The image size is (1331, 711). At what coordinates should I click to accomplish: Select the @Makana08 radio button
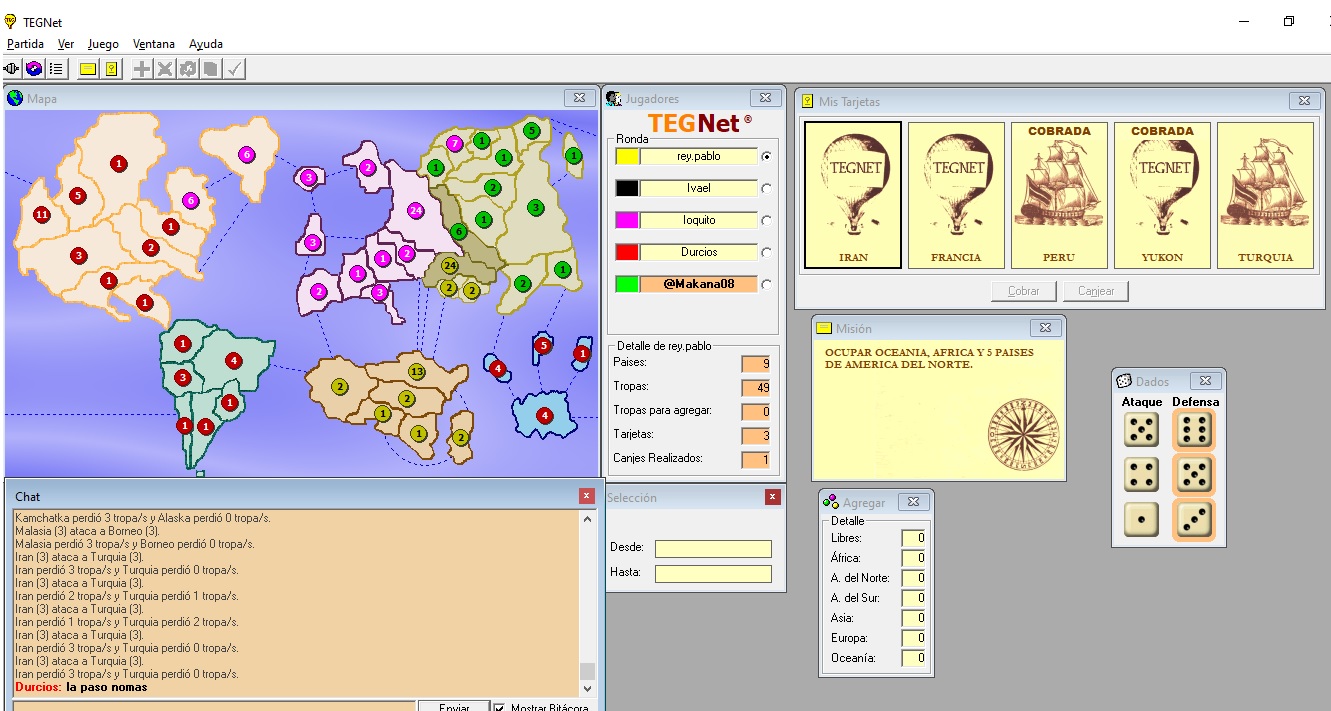(767, 284)
